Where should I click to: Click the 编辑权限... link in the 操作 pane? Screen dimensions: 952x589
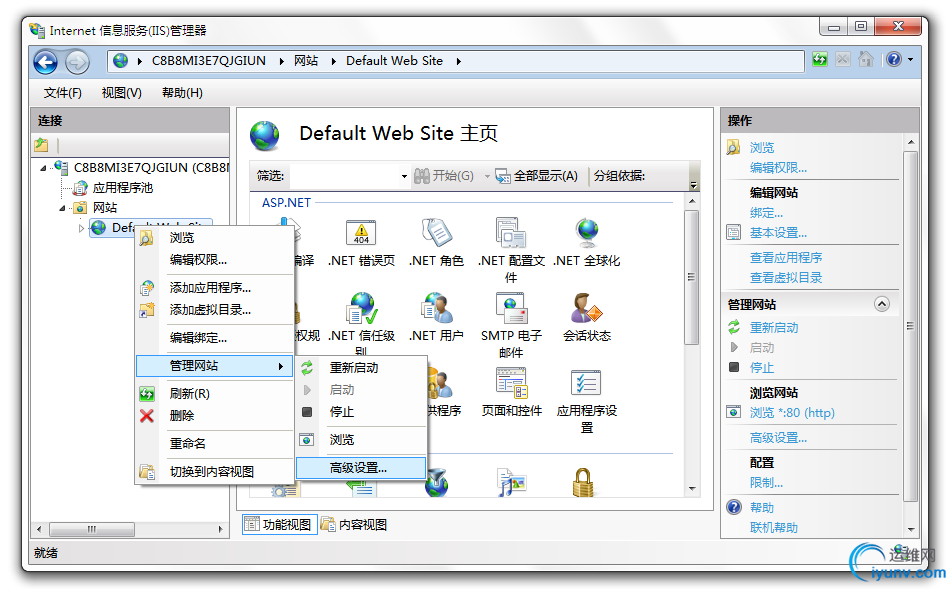tap(778, 168)
